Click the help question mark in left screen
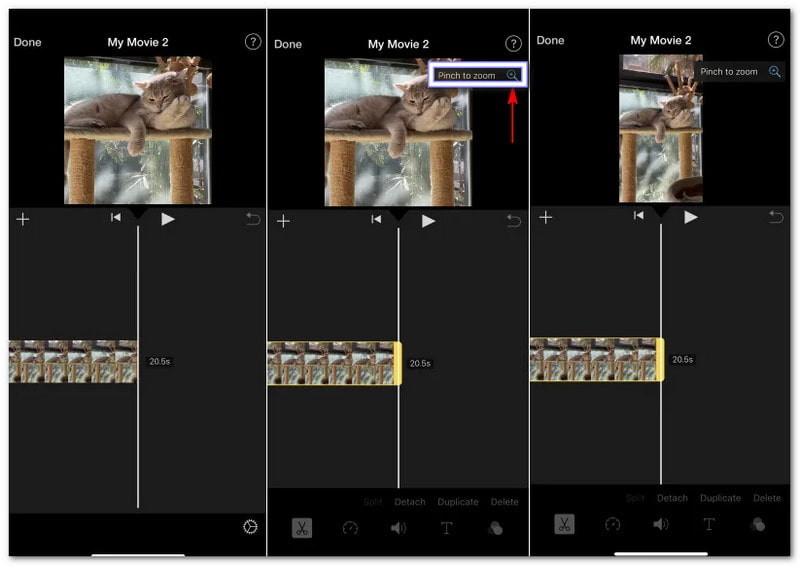800x566 pixels. pos(252,42)
